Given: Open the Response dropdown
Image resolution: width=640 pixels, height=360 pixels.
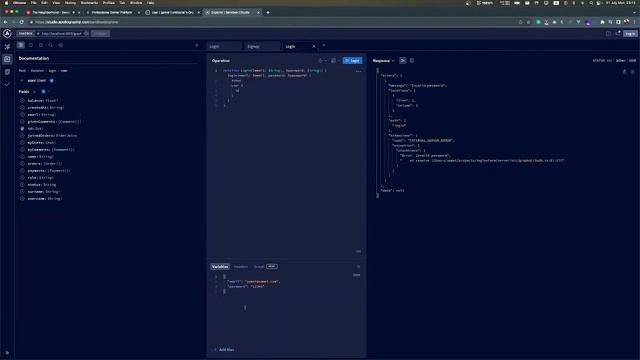Looking at the screenshot, I should [384, 61].
